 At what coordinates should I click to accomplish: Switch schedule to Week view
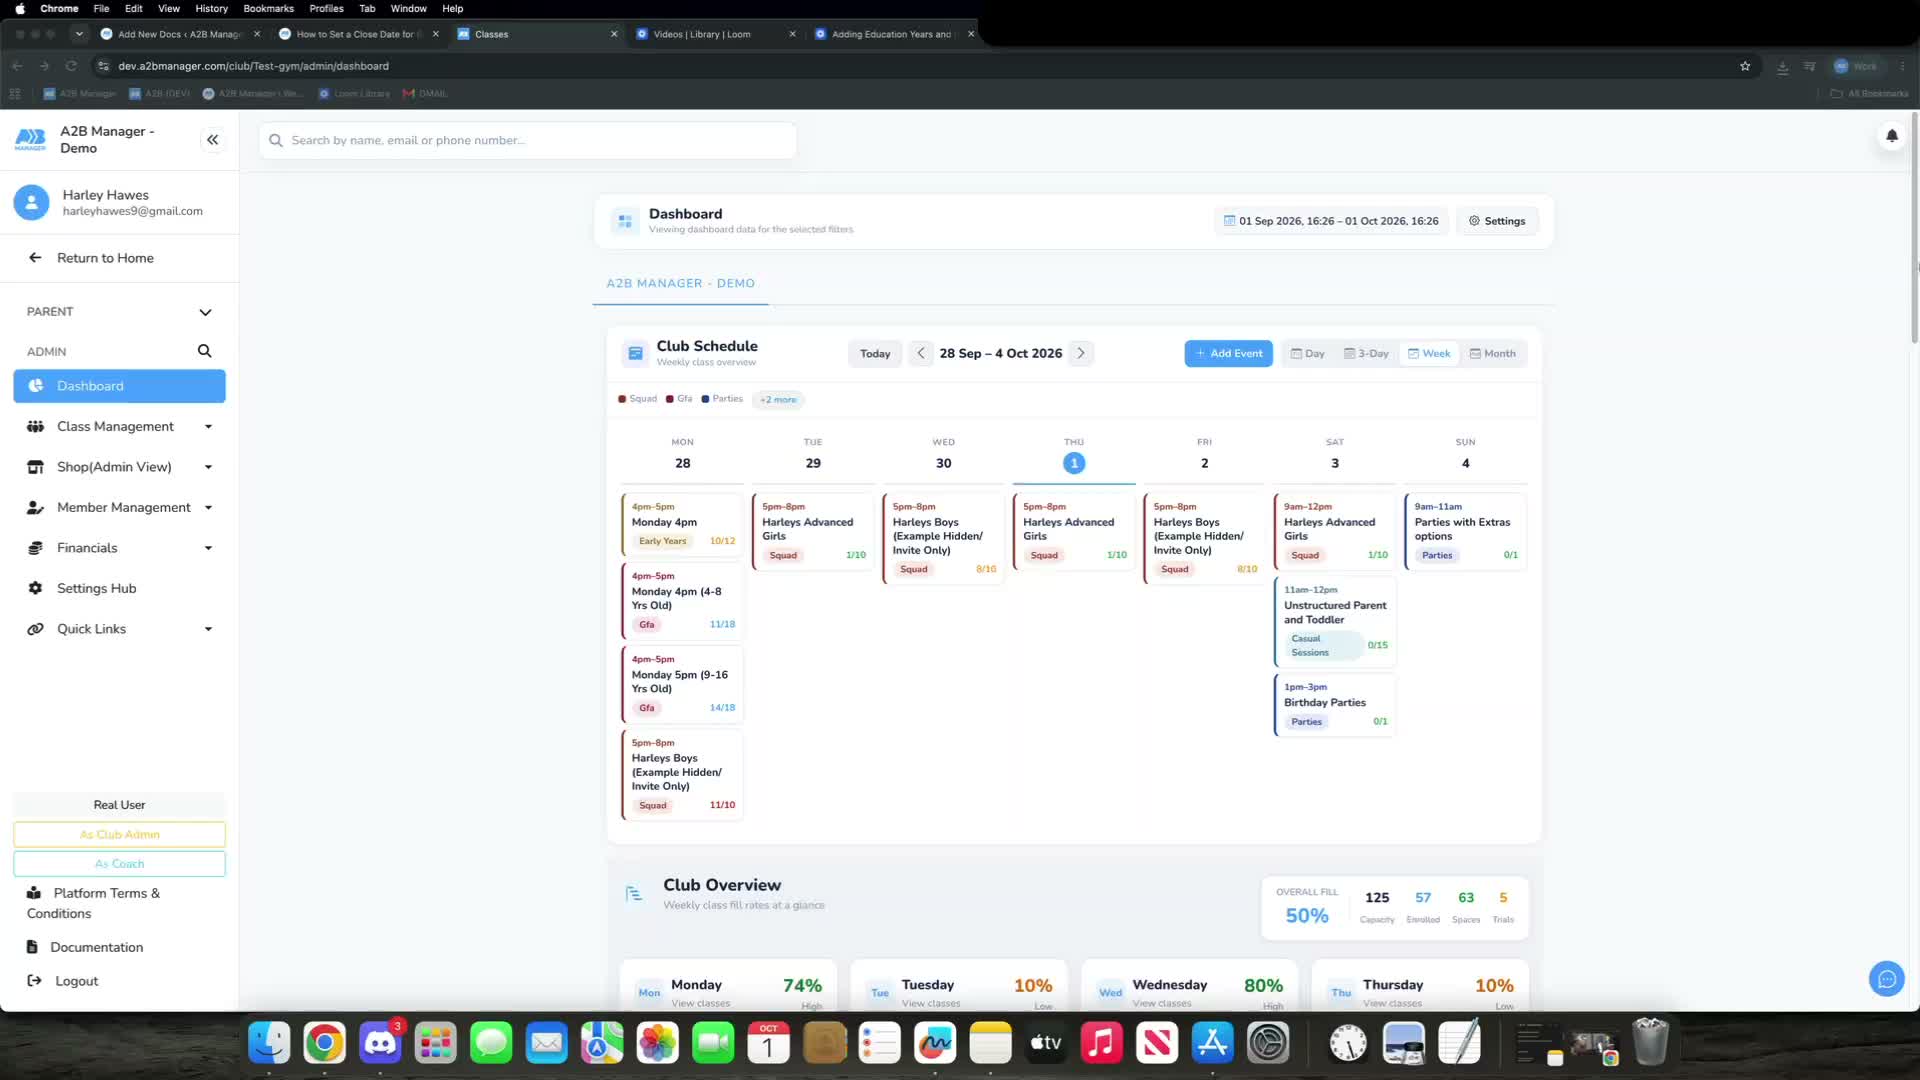tap(1429, 354)
